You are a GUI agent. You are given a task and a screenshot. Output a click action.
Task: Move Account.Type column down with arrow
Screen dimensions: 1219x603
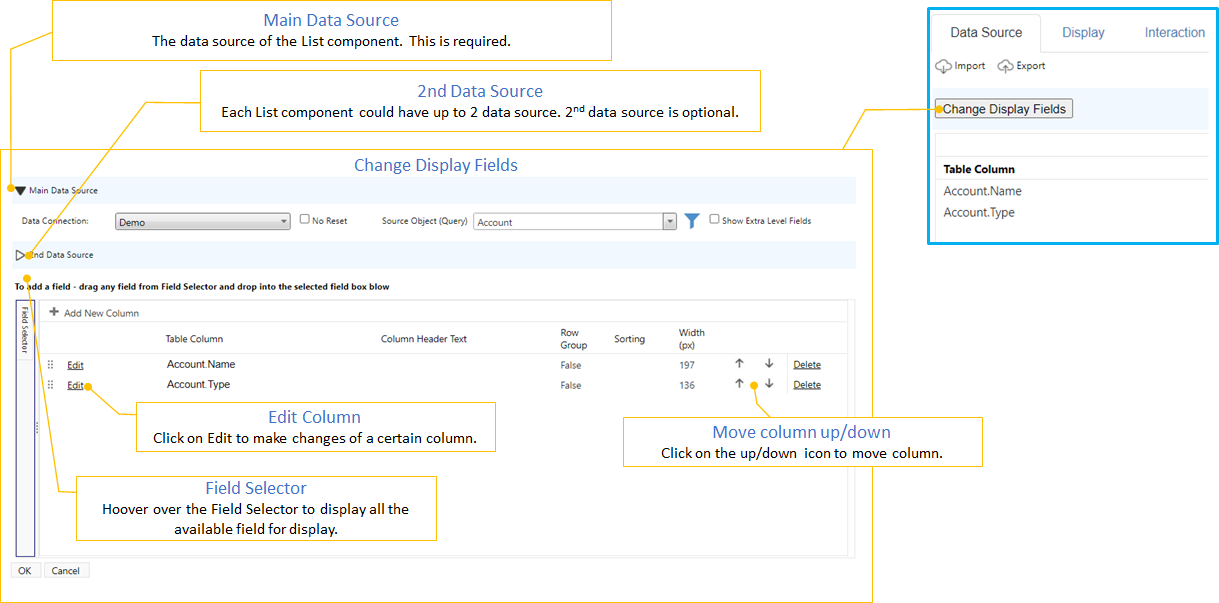pos(769,384)
